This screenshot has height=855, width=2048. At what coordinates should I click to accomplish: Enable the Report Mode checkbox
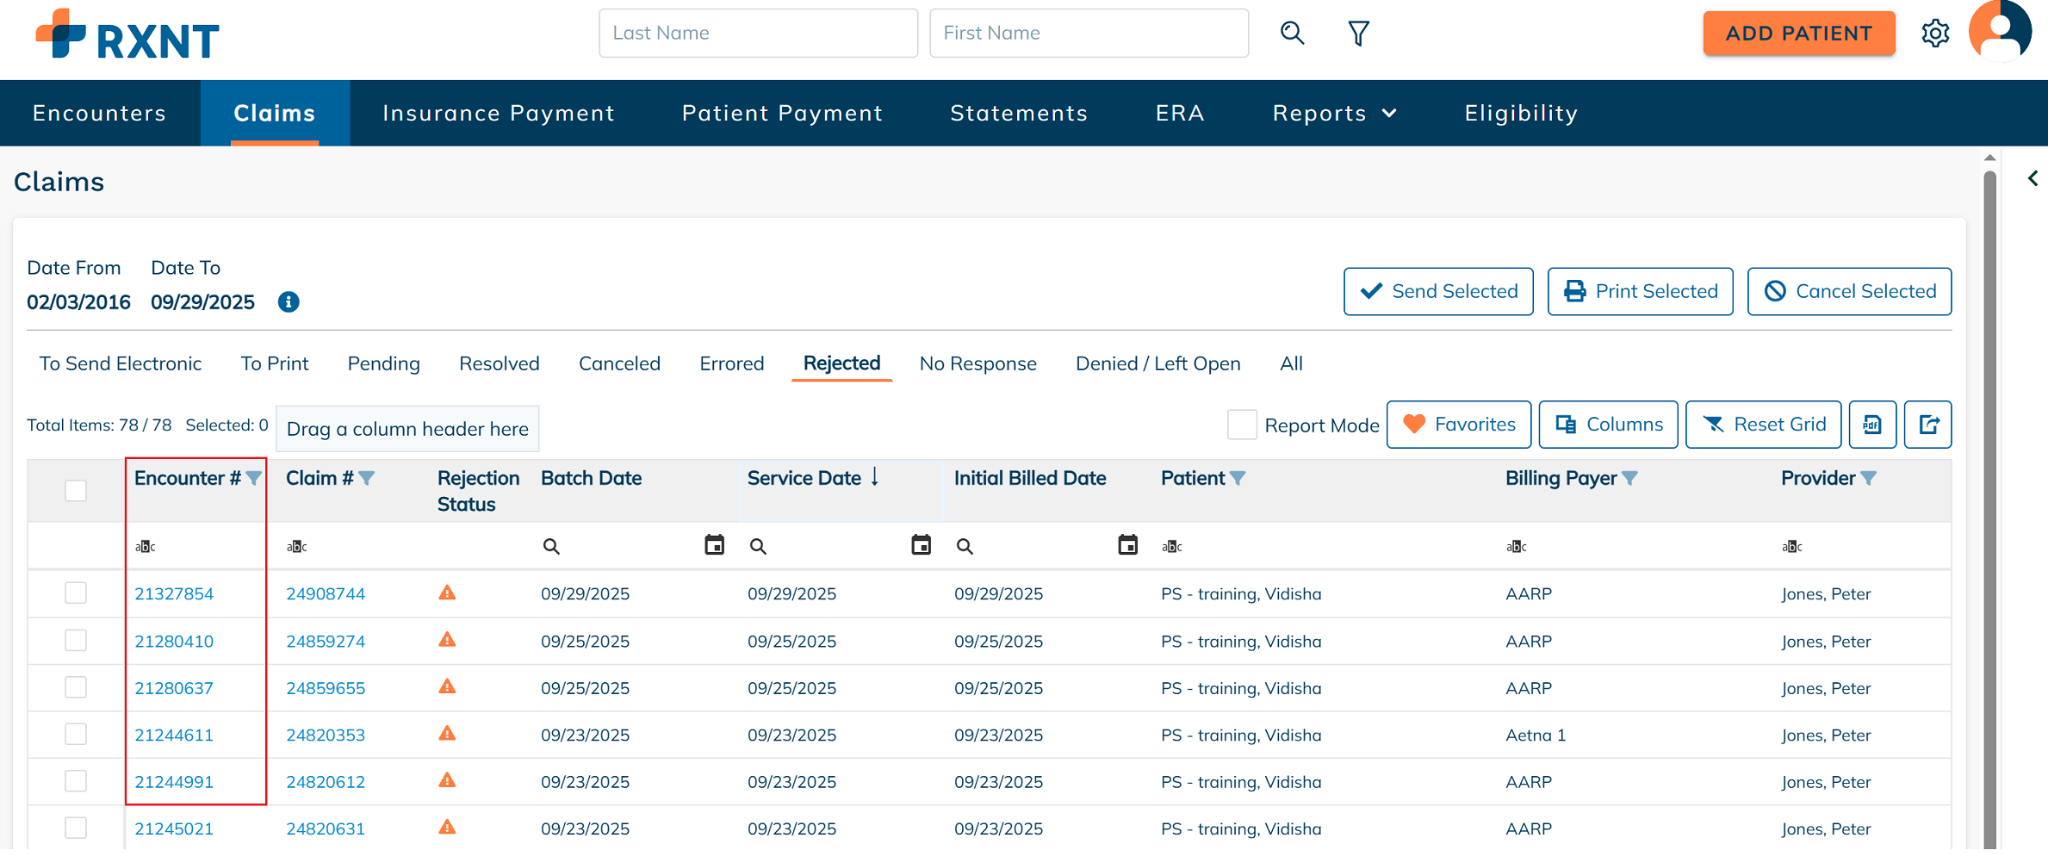1241,425
